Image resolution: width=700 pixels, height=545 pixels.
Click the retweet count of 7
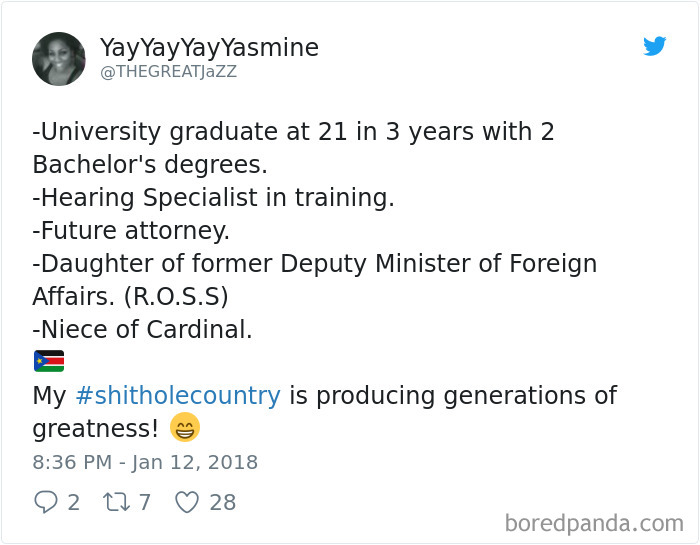click(145, 502)
